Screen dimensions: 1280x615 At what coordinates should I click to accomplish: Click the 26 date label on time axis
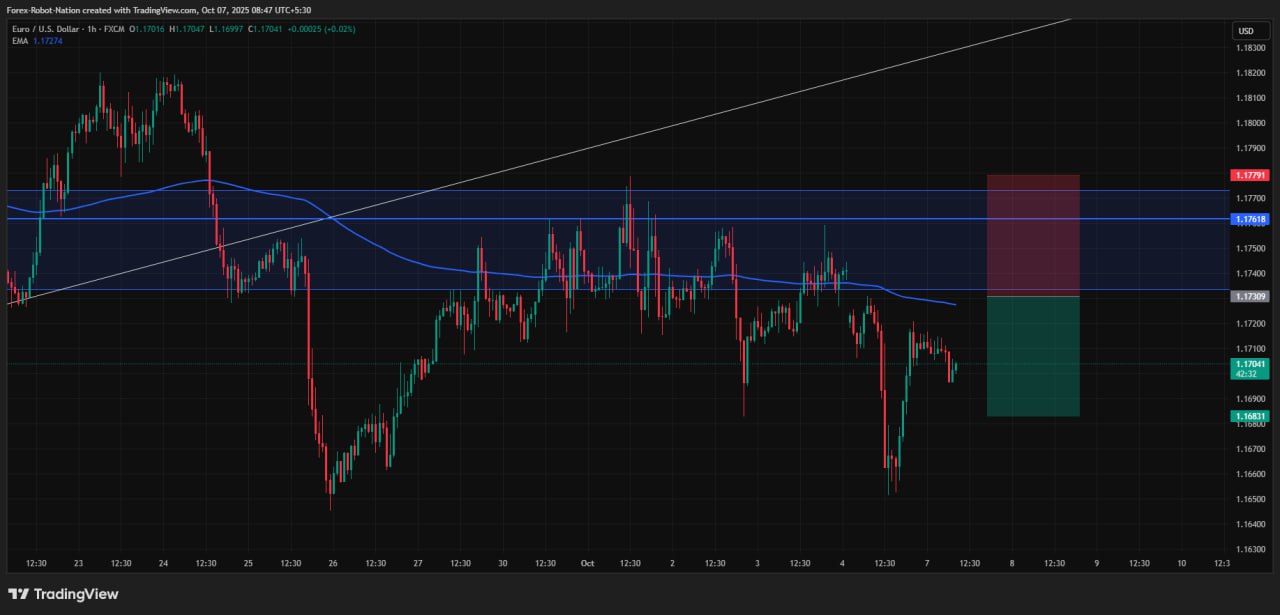332,564
